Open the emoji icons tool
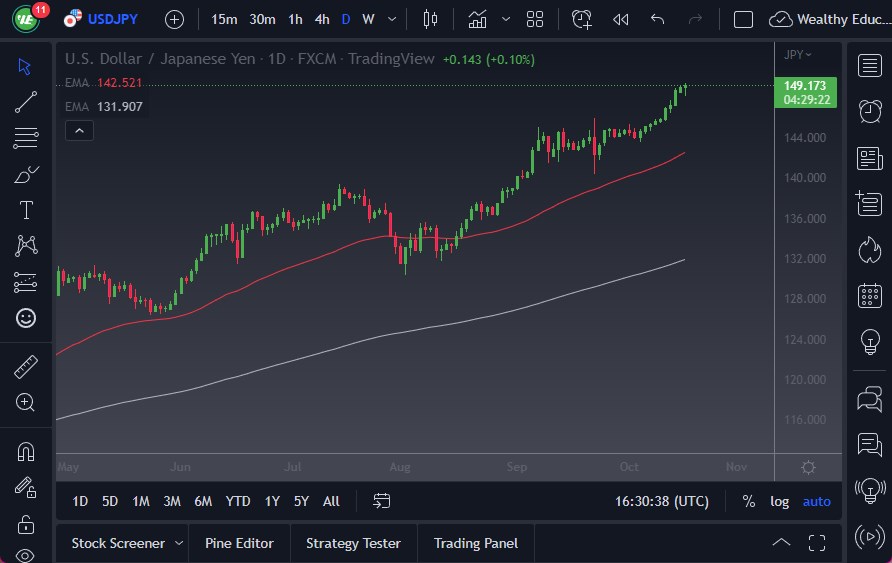 point(26,318)
